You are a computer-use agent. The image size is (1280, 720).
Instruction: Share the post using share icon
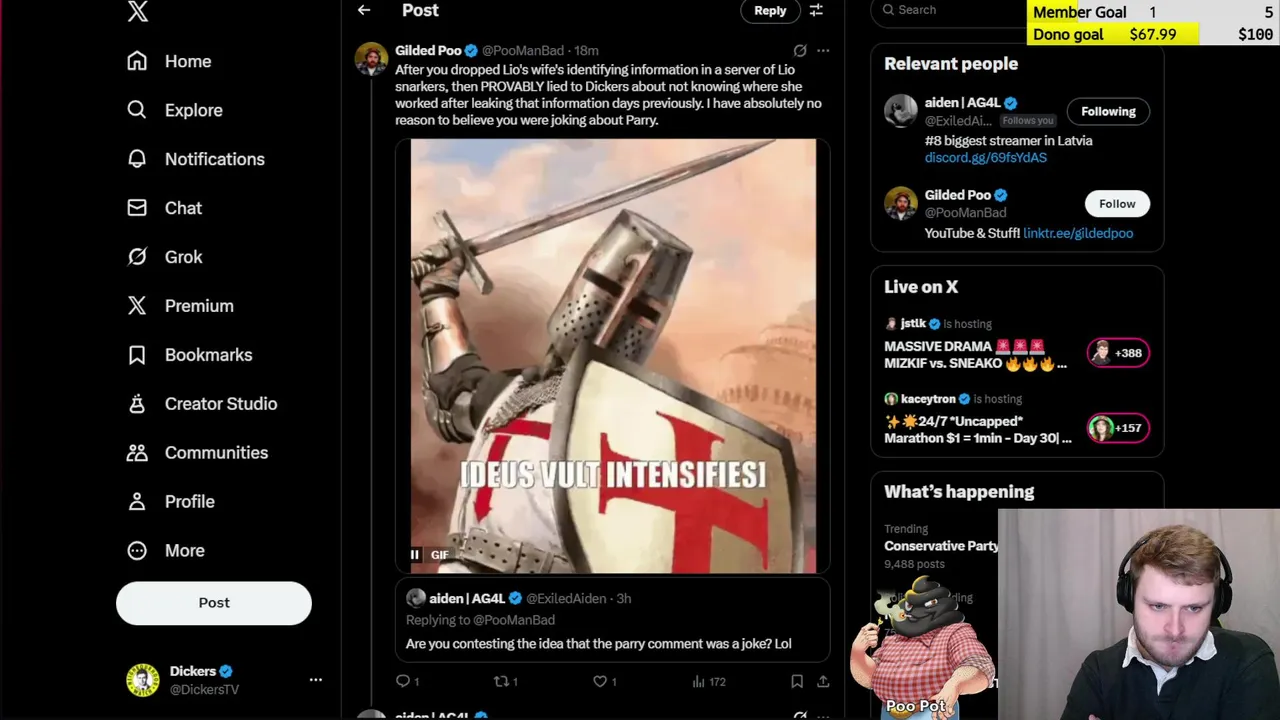tap(823, 681)
